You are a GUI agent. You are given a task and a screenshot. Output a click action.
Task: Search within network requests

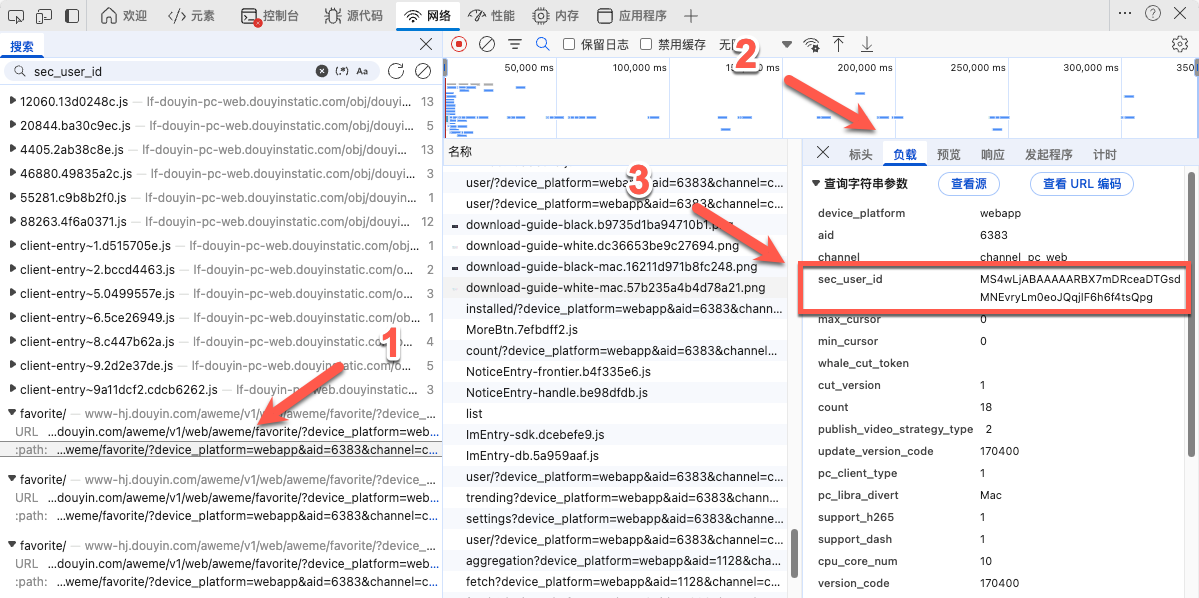coord(542,43)
